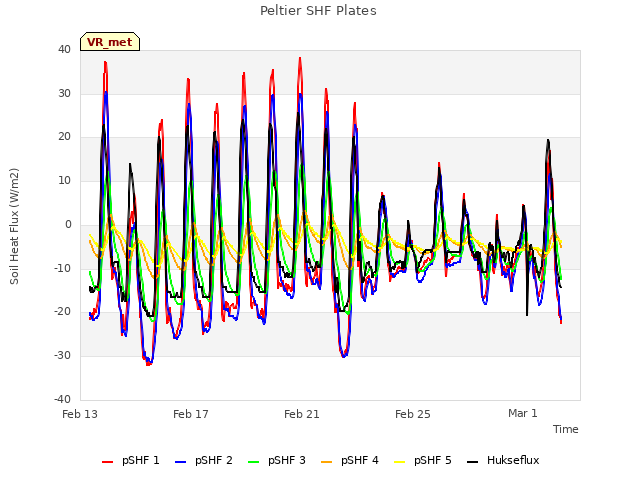This screenshot has height=480, width=640.
Task: Click the 10 y-axis tick label
Action: tap(64, 180)
